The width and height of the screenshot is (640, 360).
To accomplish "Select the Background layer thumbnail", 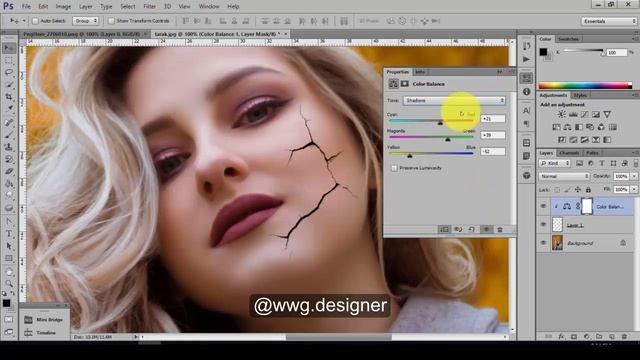I will (x=557, y=243).
